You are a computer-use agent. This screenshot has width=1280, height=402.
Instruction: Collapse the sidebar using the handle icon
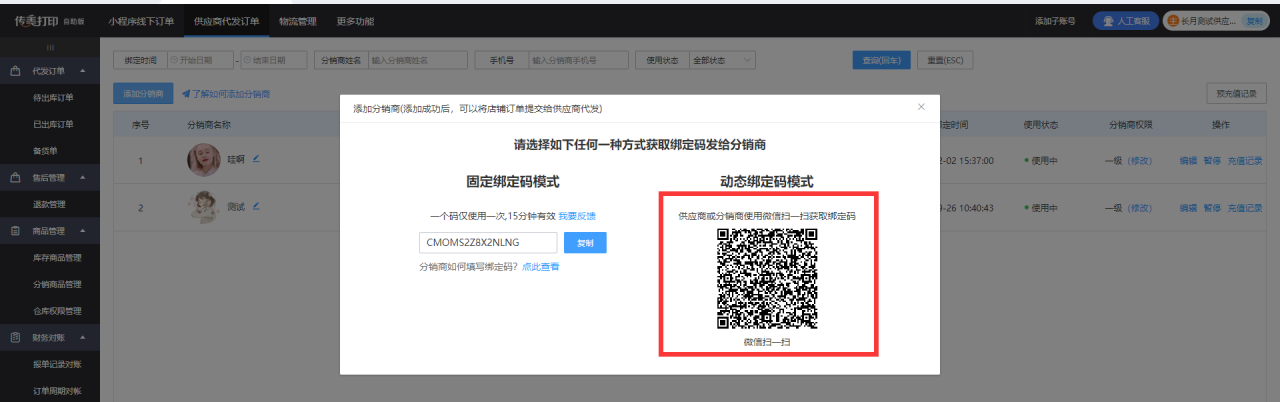[x=50, y=47]
